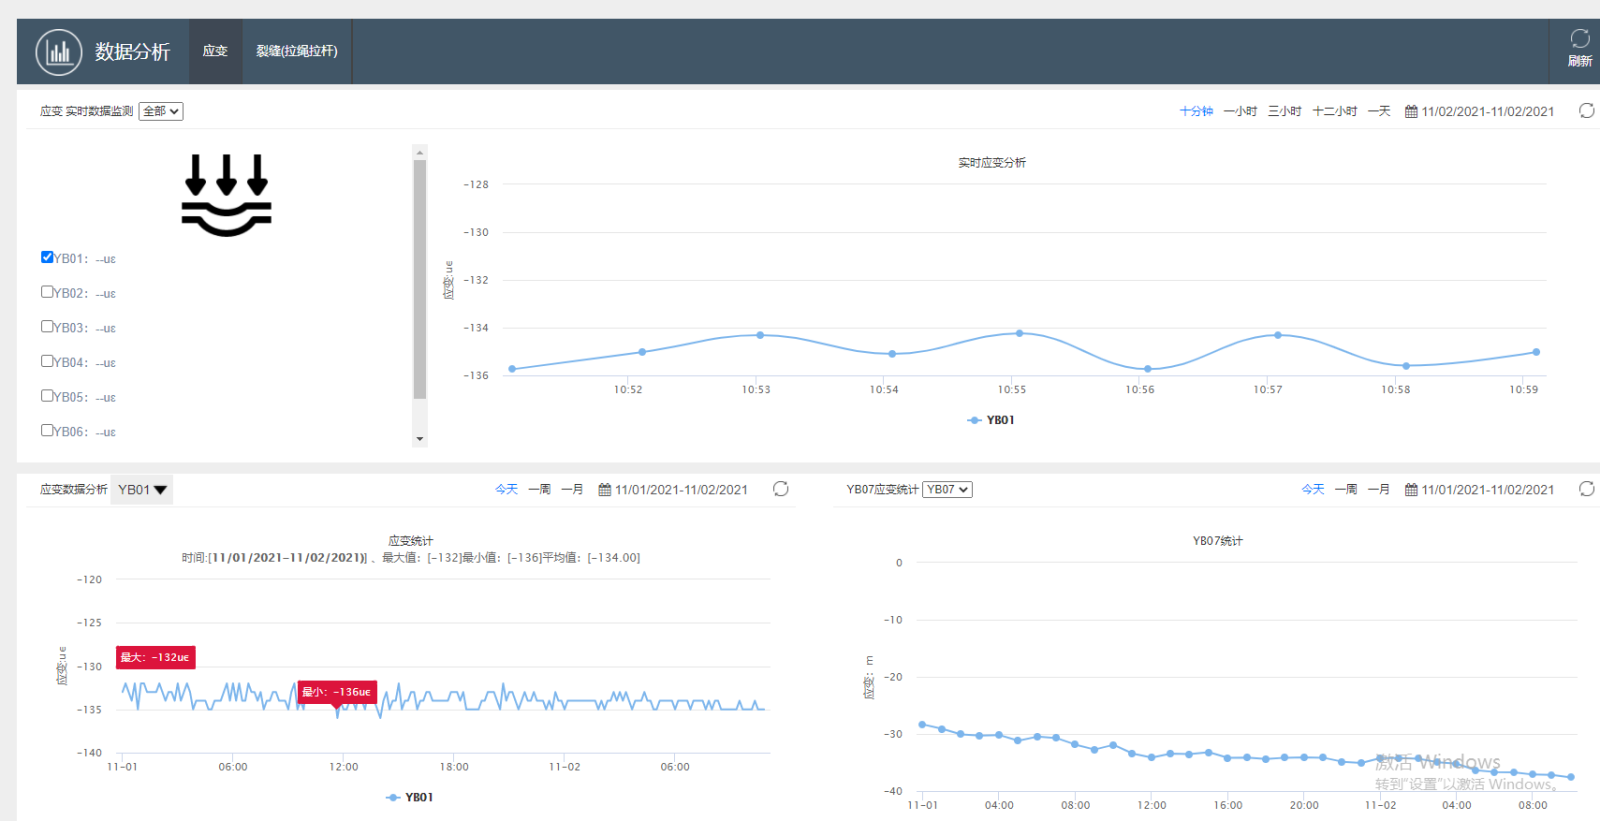Click date range 11/01/2021-11/02/2021 in YB07应变统计
Image resolution: width=1600 pixels, height=821 pixels.
(x=1488, y=490)
